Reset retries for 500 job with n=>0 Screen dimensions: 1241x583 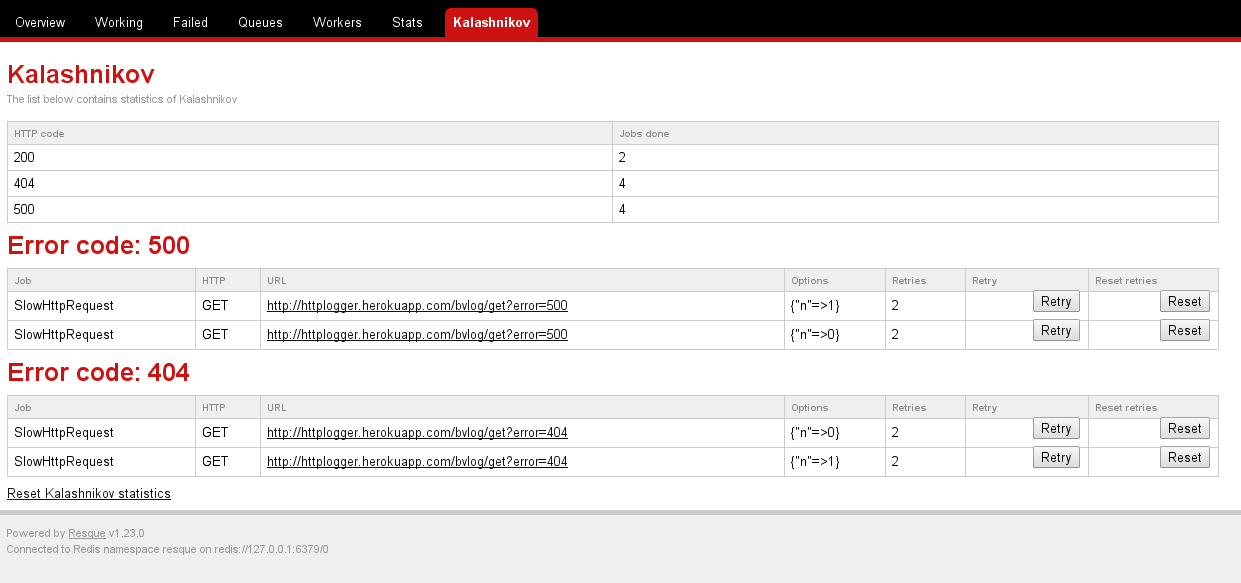coord(1184,330)
